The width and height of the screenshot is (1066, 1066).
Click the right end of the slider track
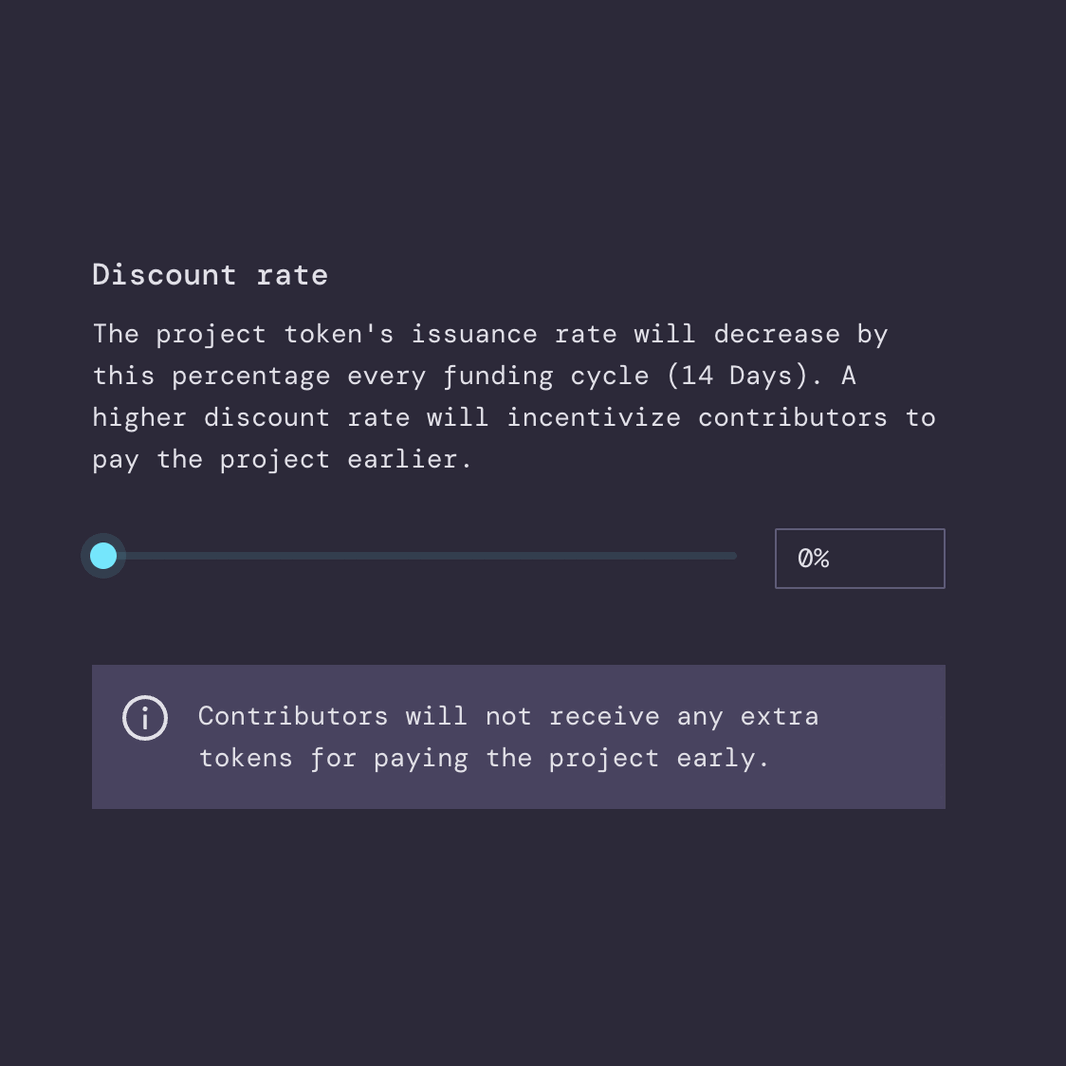pos(730,555)
